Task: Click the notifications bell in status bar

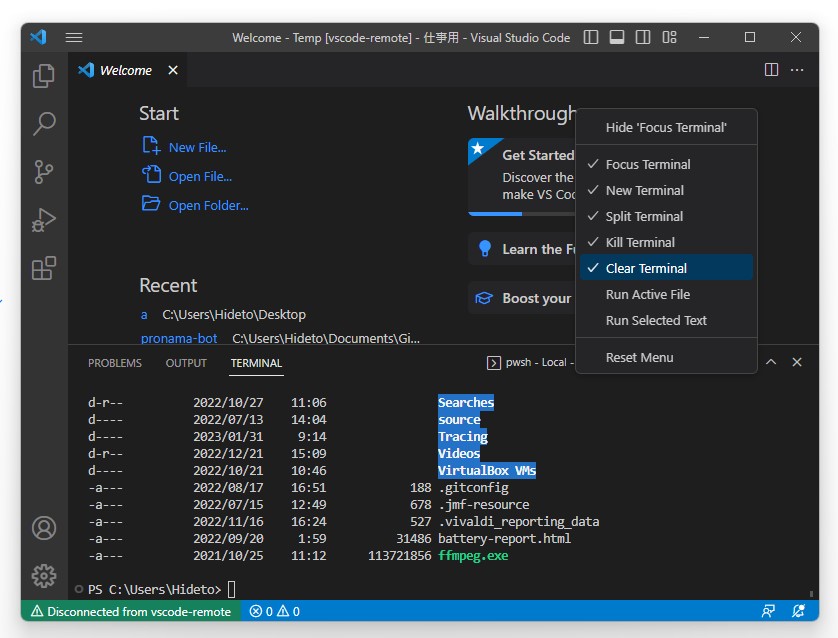Action: [x=798, y=611]
